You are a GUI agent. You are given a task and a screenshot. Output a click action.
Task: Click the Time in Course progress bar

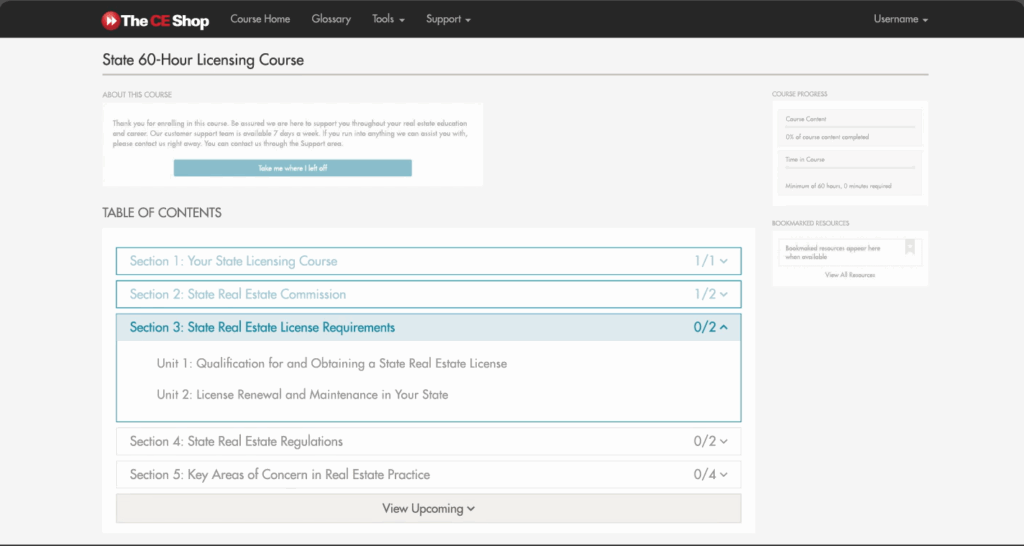(x=850, y=167)
